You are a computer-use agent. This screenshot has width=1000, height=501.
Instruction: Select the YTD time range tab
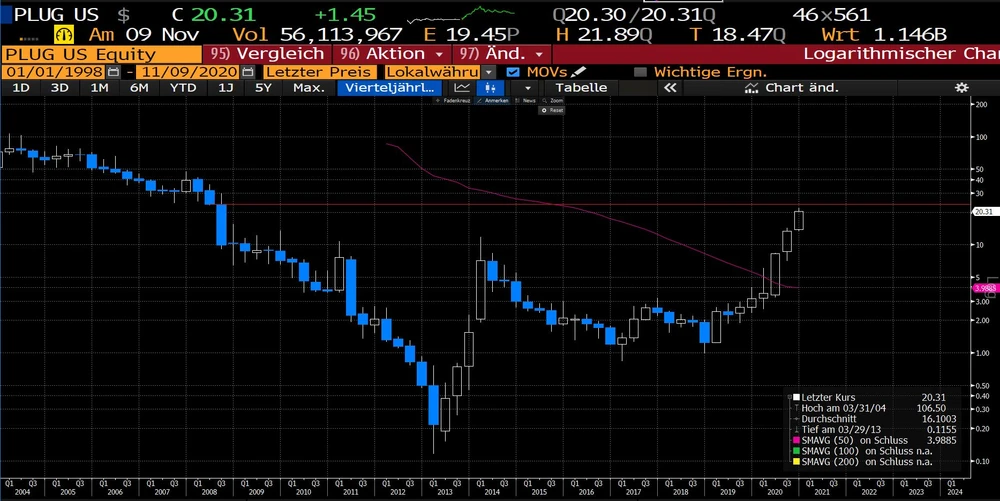pyautogui.click(x=183, y=88)
